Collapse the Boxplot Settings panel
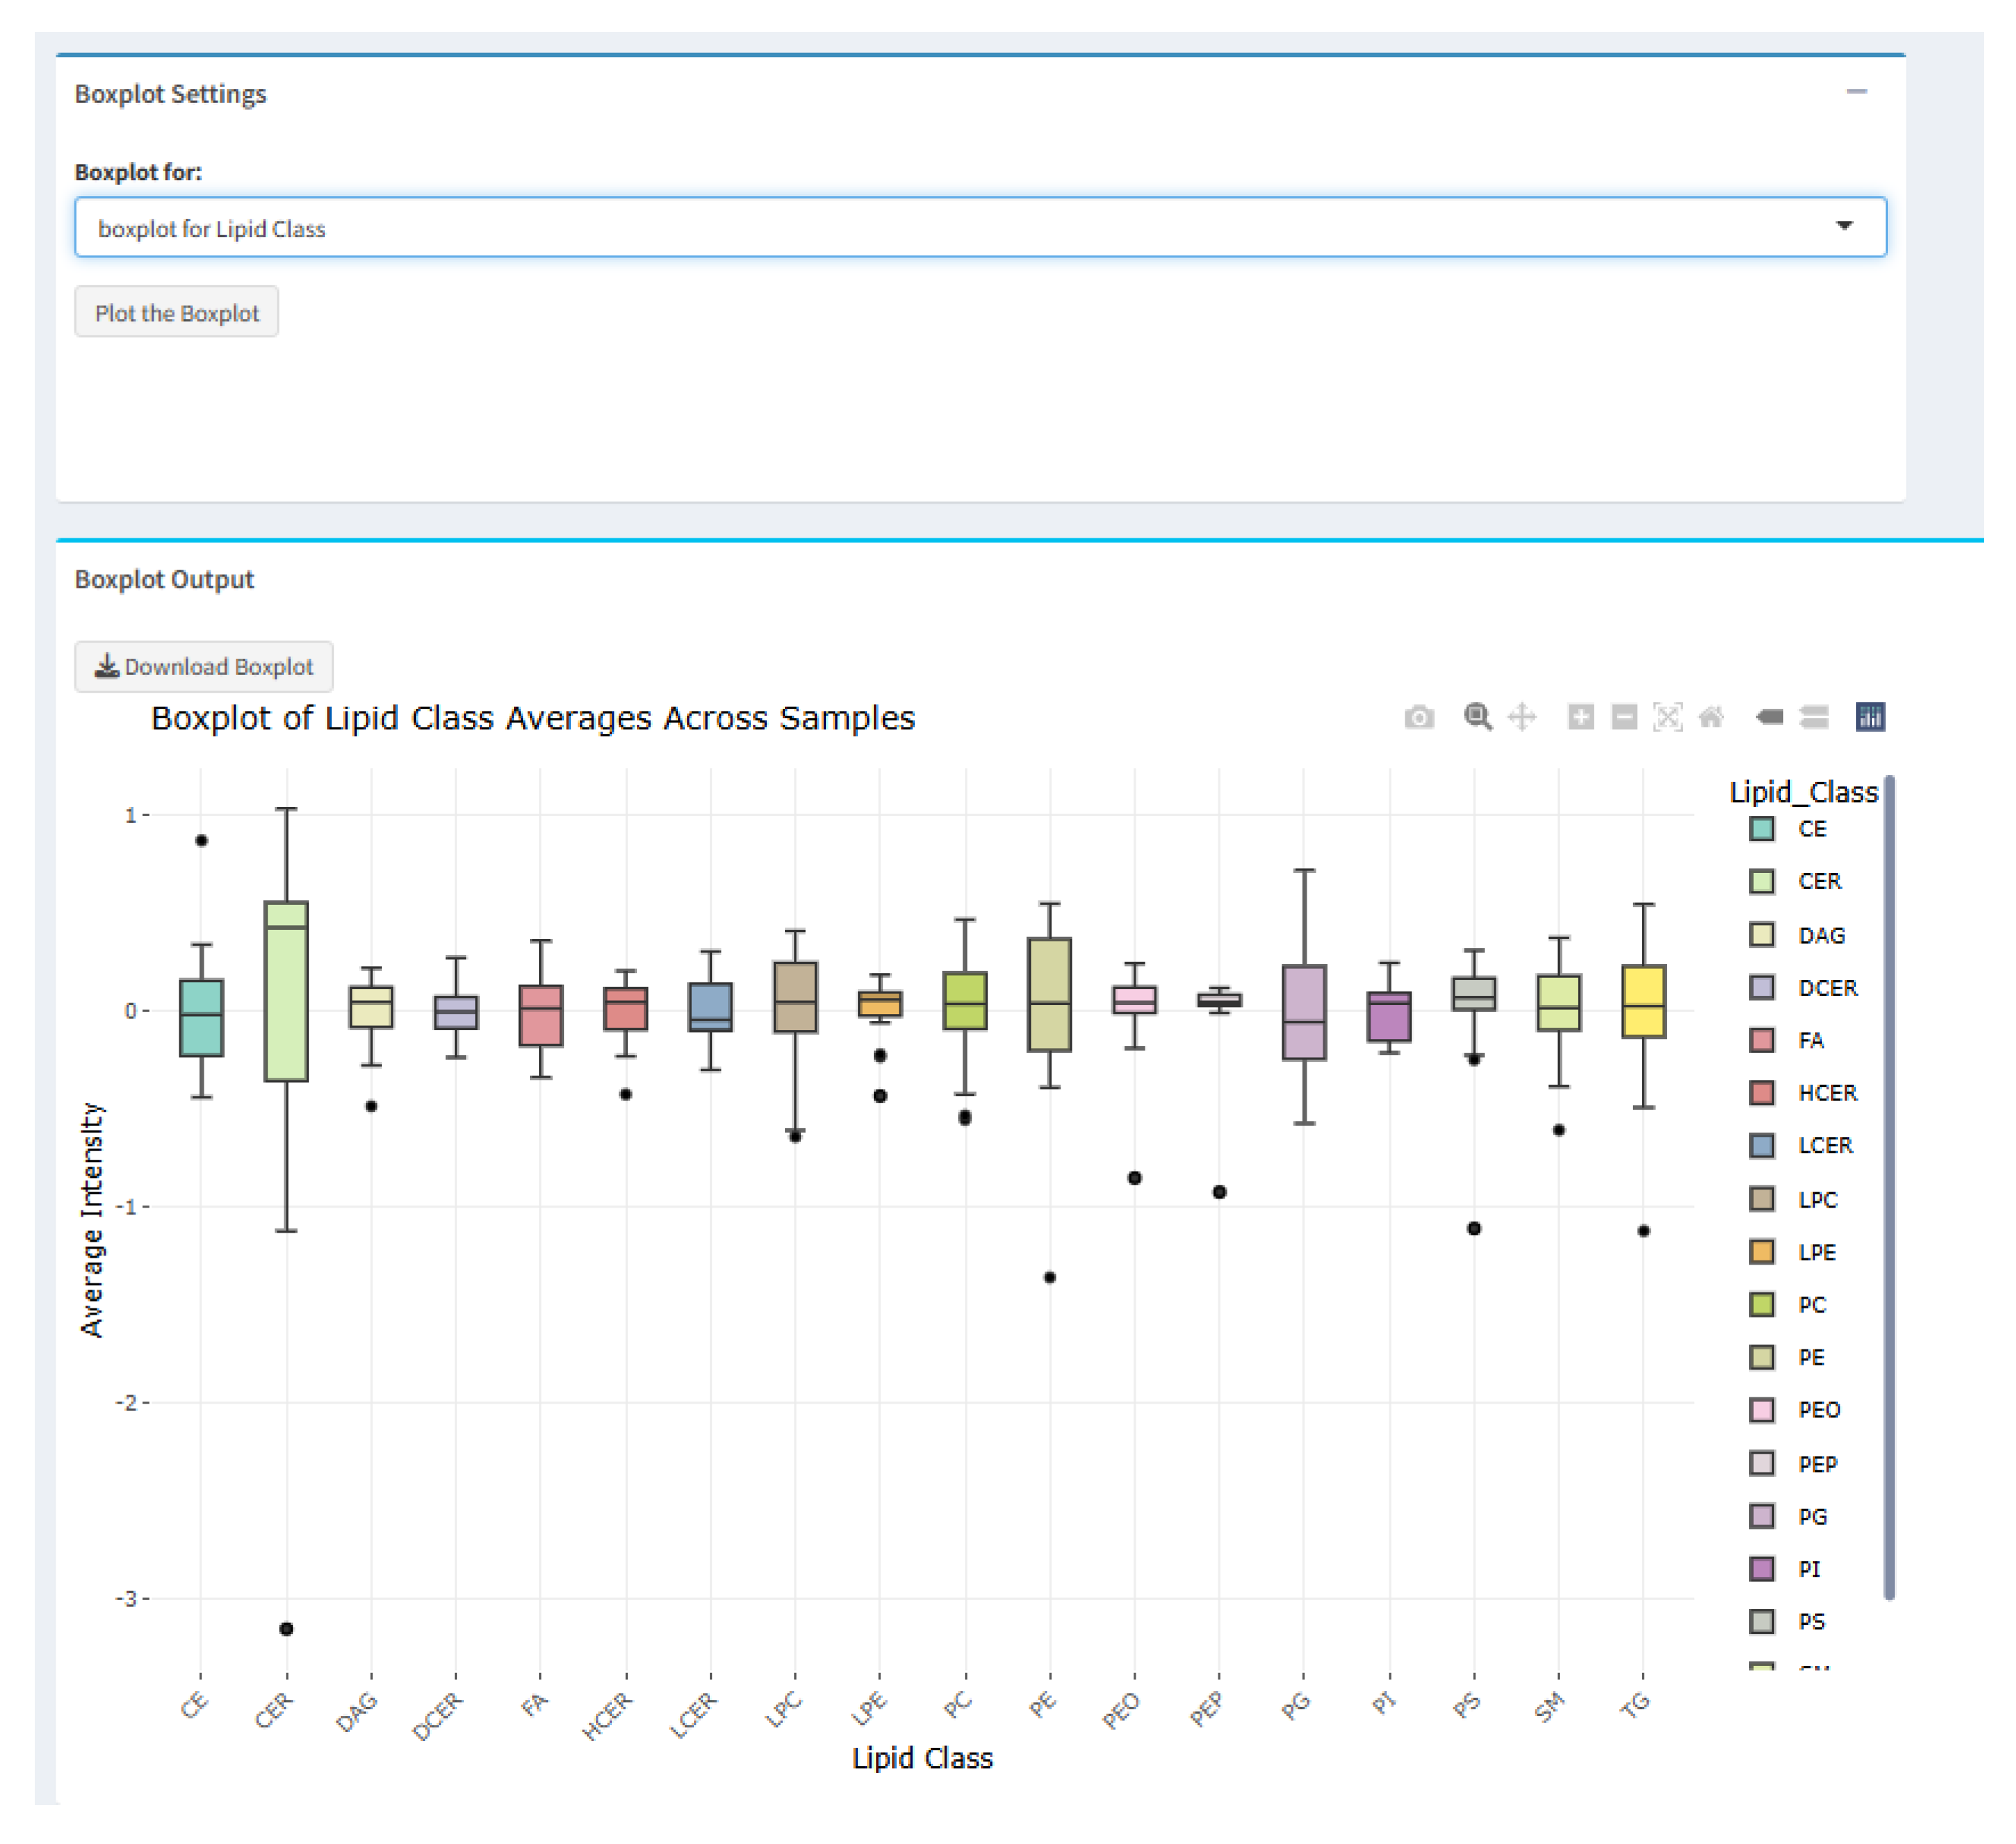This screenshot has height=1844, width=2016. point(1857,92)
